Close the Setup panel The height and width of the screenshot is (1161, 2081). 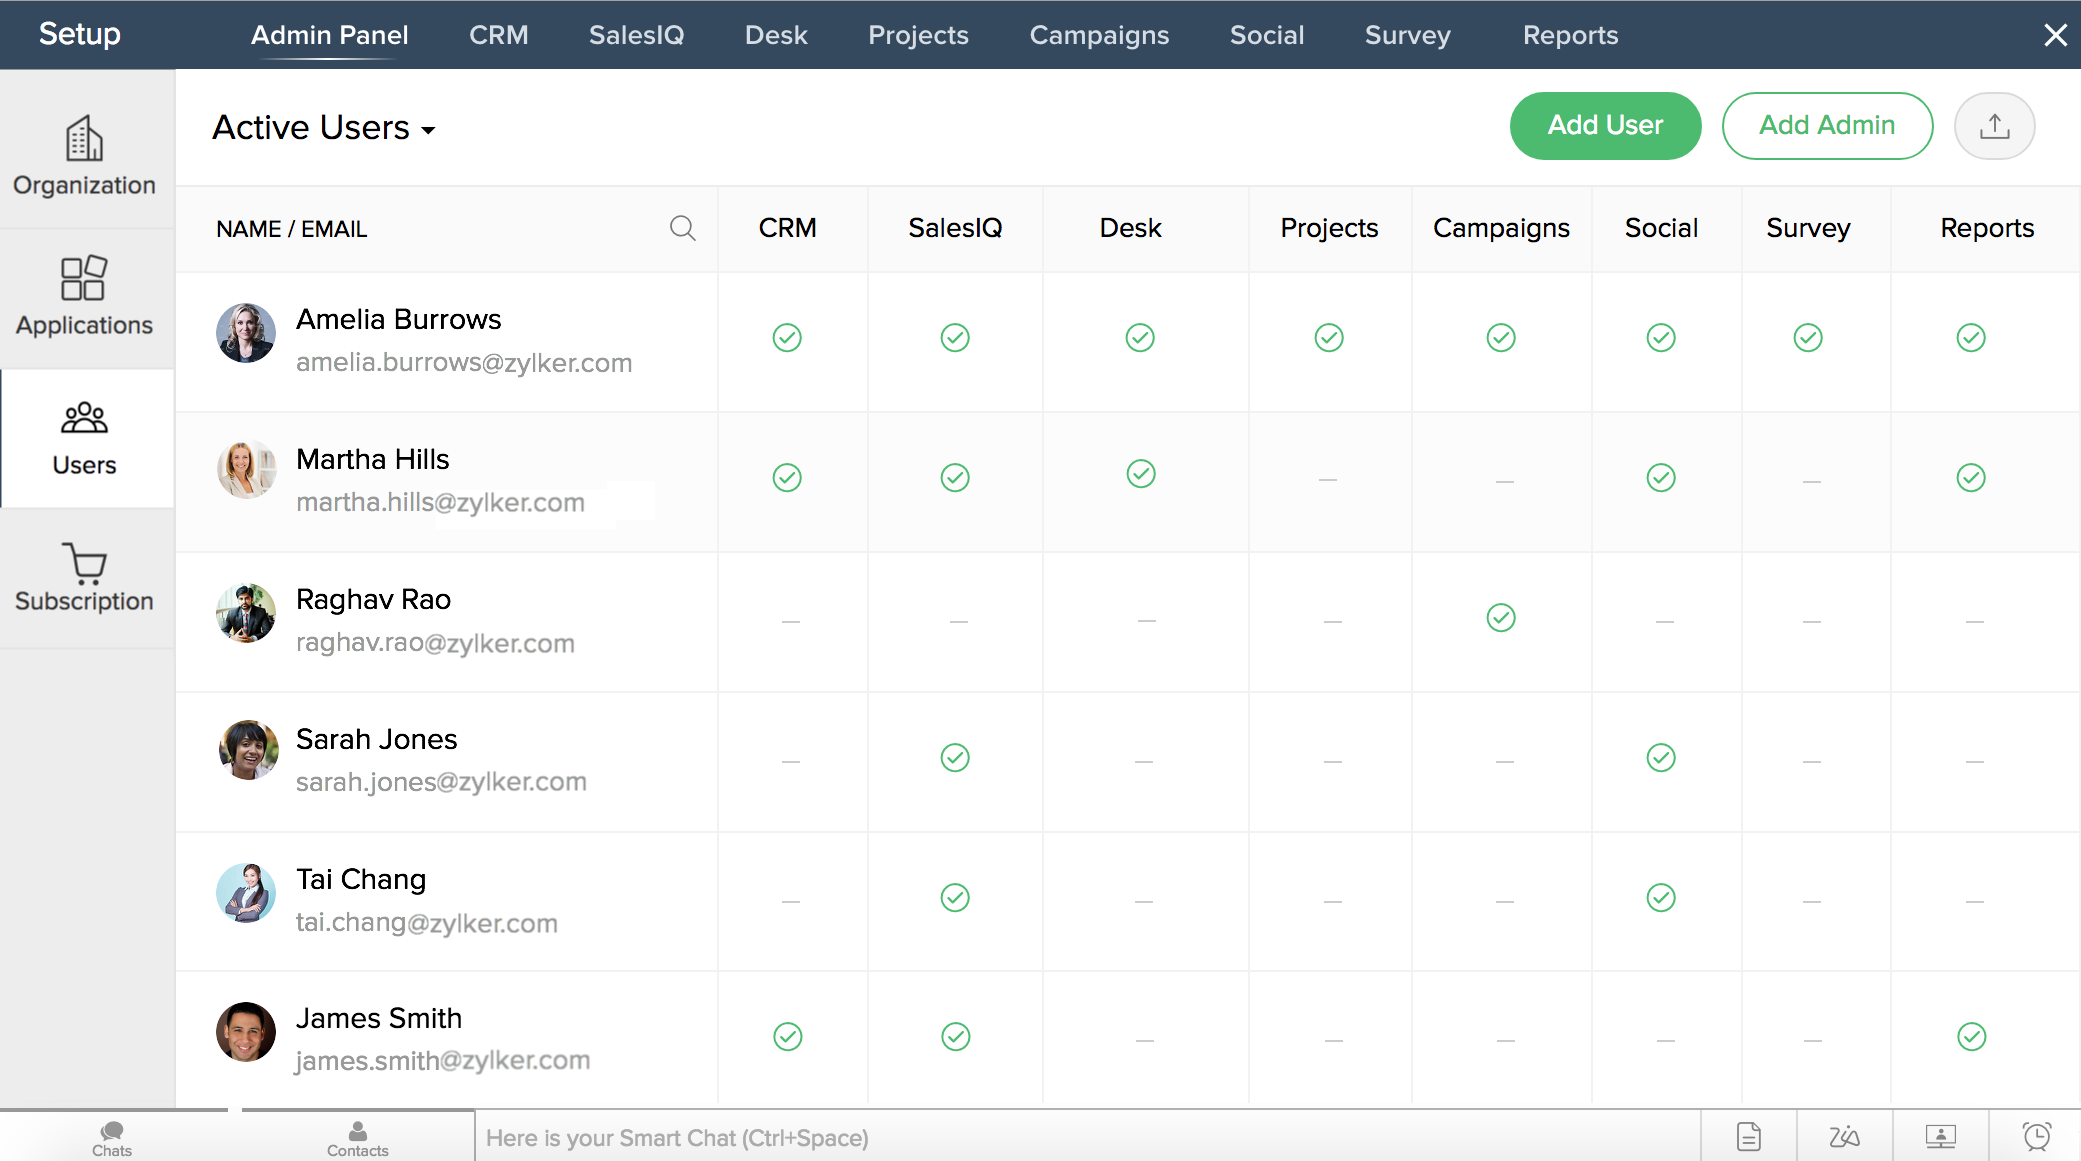2055,35
